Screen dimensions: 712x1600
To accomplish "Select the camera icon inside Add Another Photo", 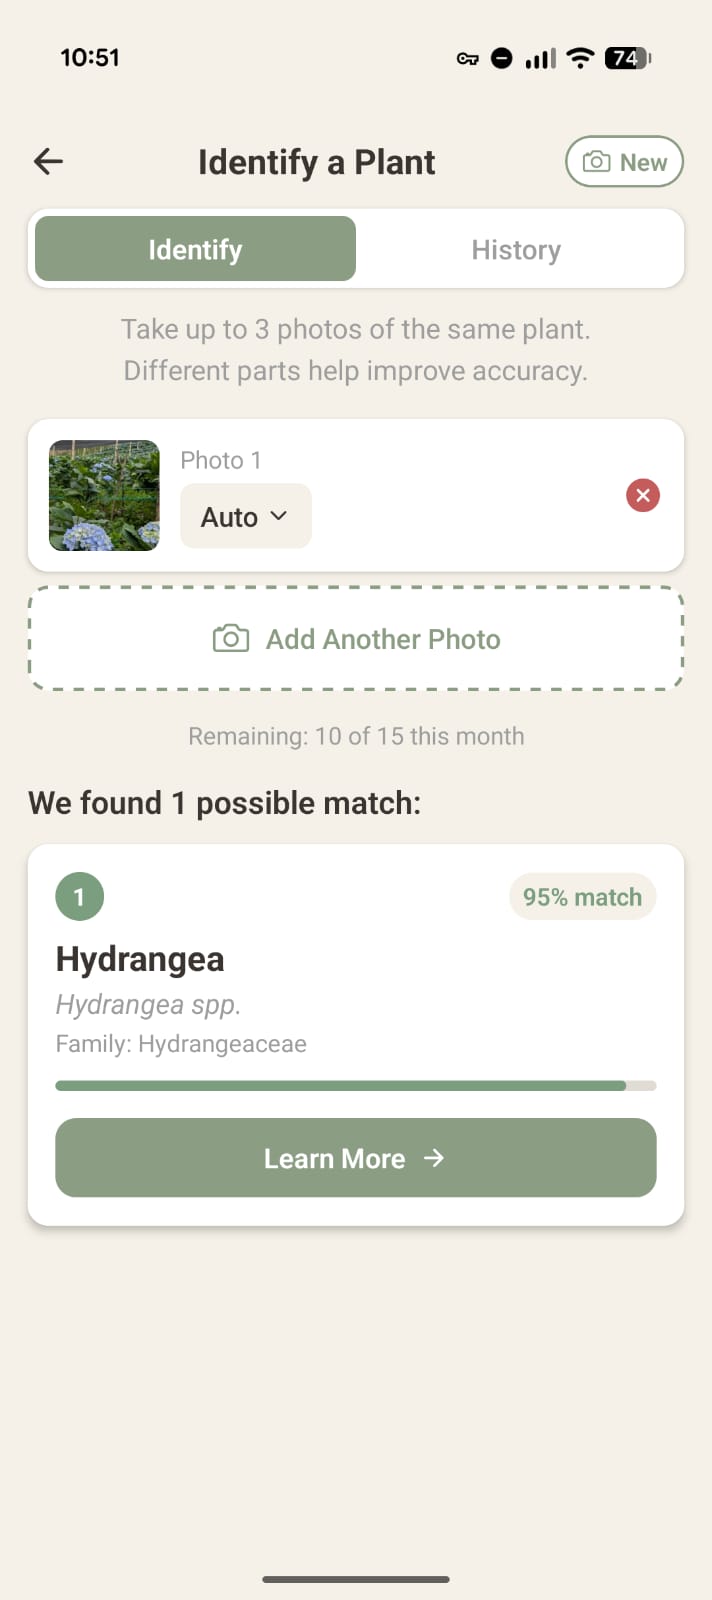I will coord(231,638).
